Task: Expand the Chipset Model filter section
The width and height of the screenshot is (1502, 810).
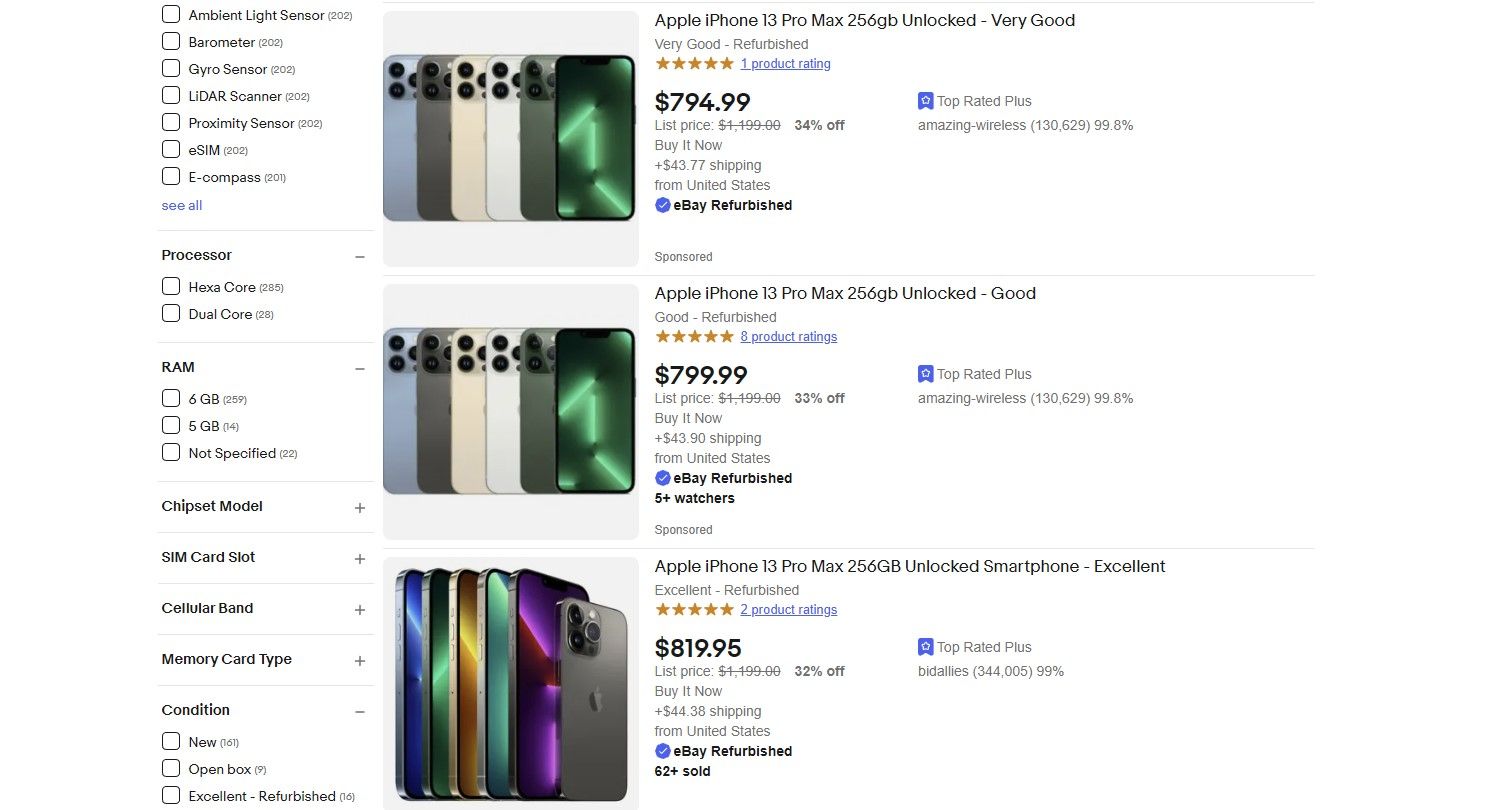Action: [360, 507]
